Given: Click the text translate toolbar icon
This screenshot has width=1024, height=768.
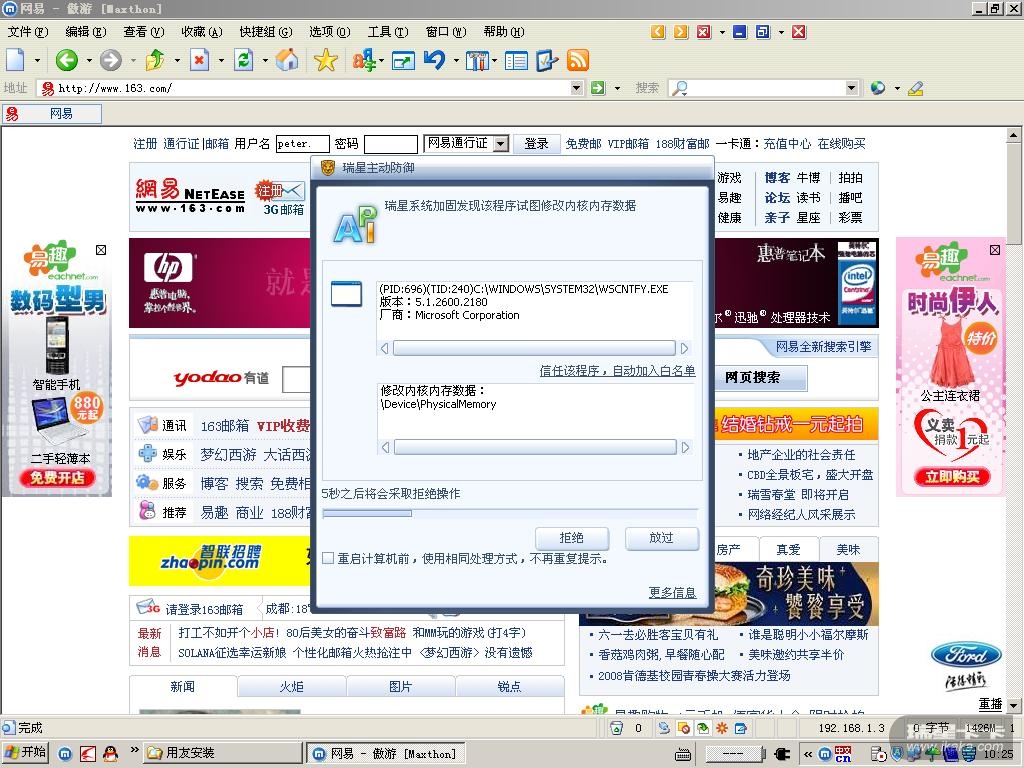Looking at the screenshot, I should pyautogui.click(x=364, y=61).
